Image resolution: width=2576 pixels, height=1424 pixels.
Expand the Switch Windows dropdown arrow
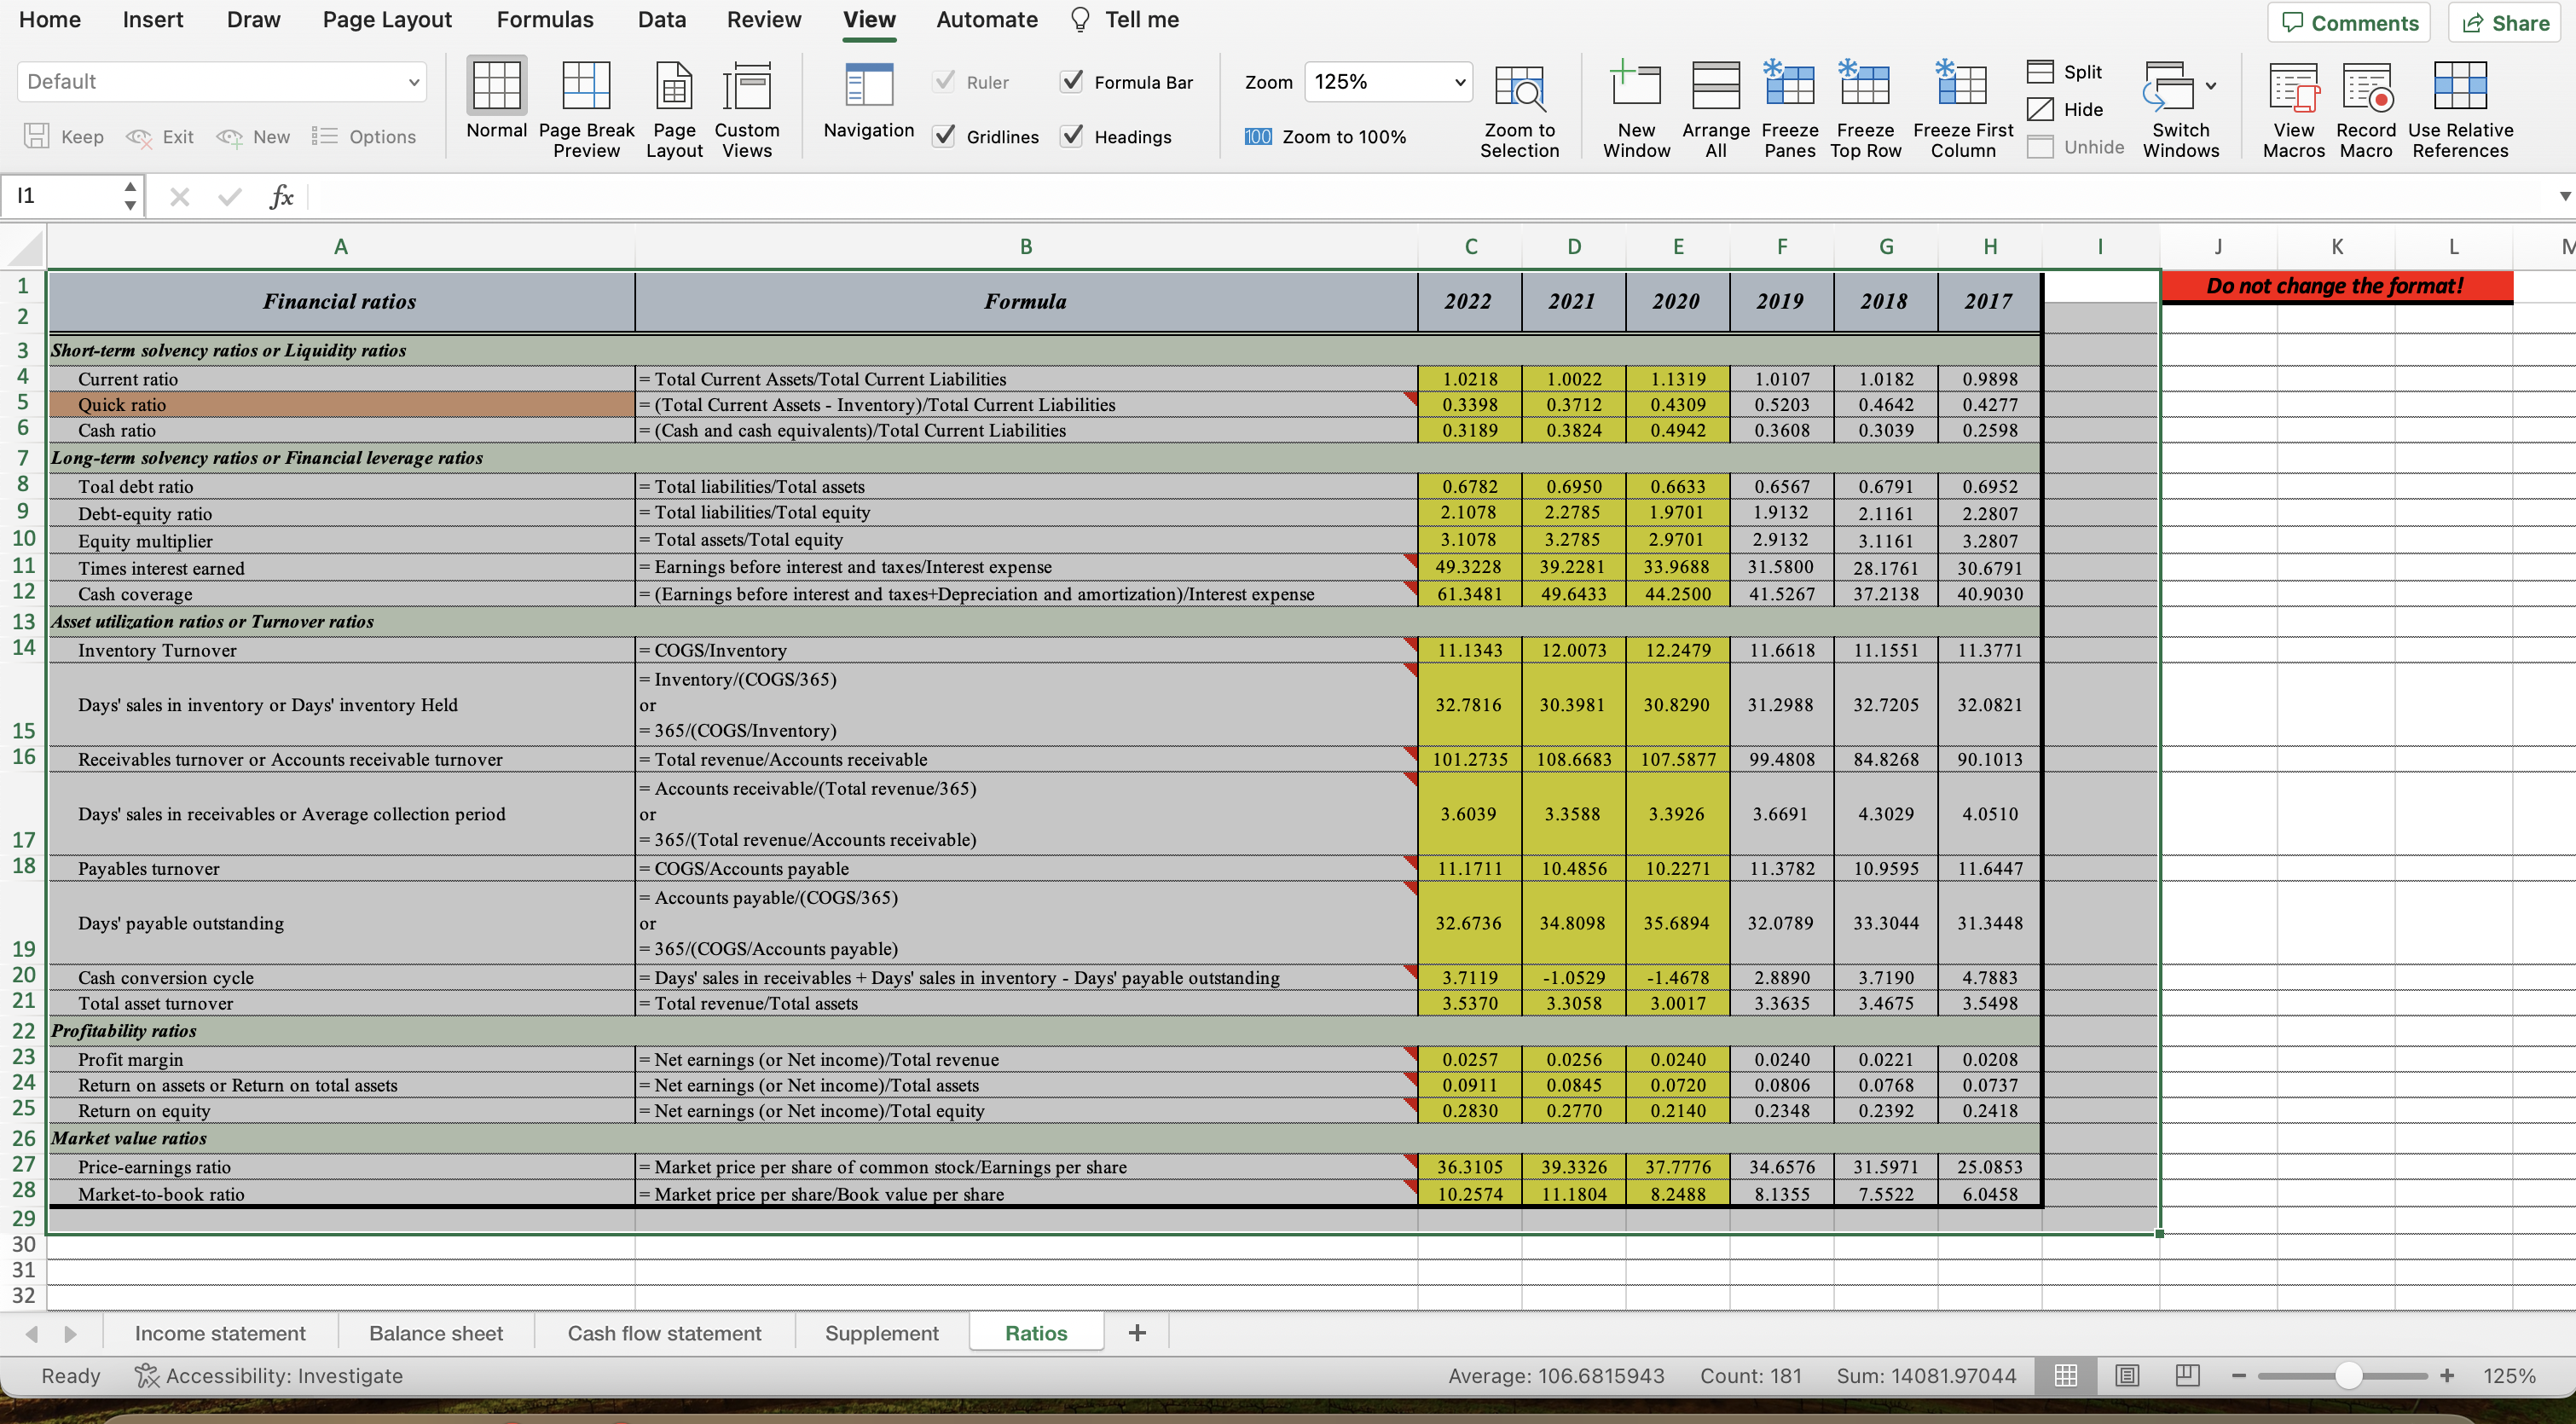tap(2211, 86)
